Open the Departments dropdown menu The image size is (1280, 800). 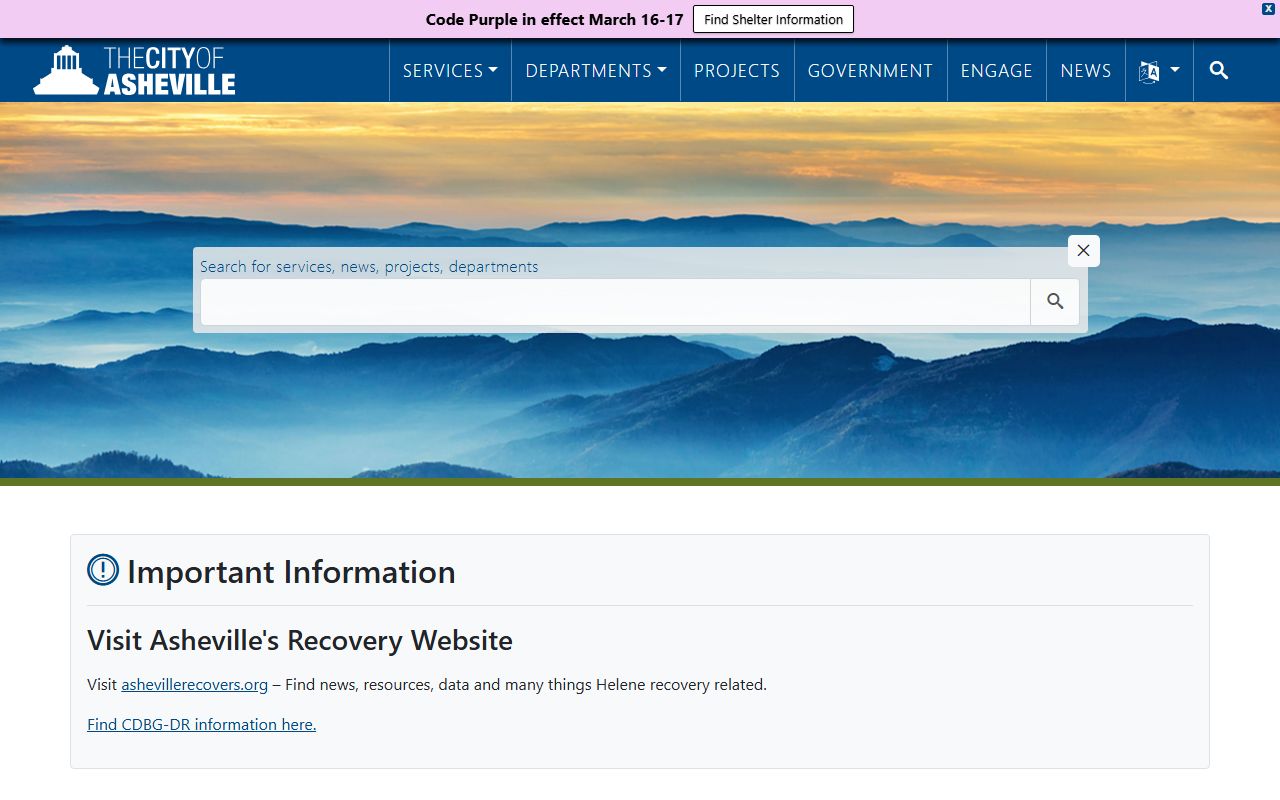[595, 71]
